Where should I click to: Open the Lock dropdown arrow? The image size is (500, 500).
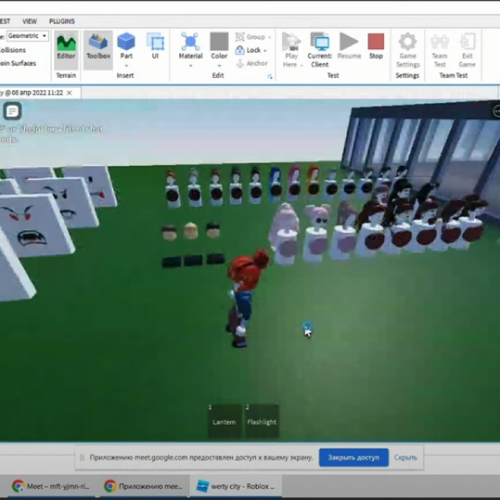pos(265,50)
